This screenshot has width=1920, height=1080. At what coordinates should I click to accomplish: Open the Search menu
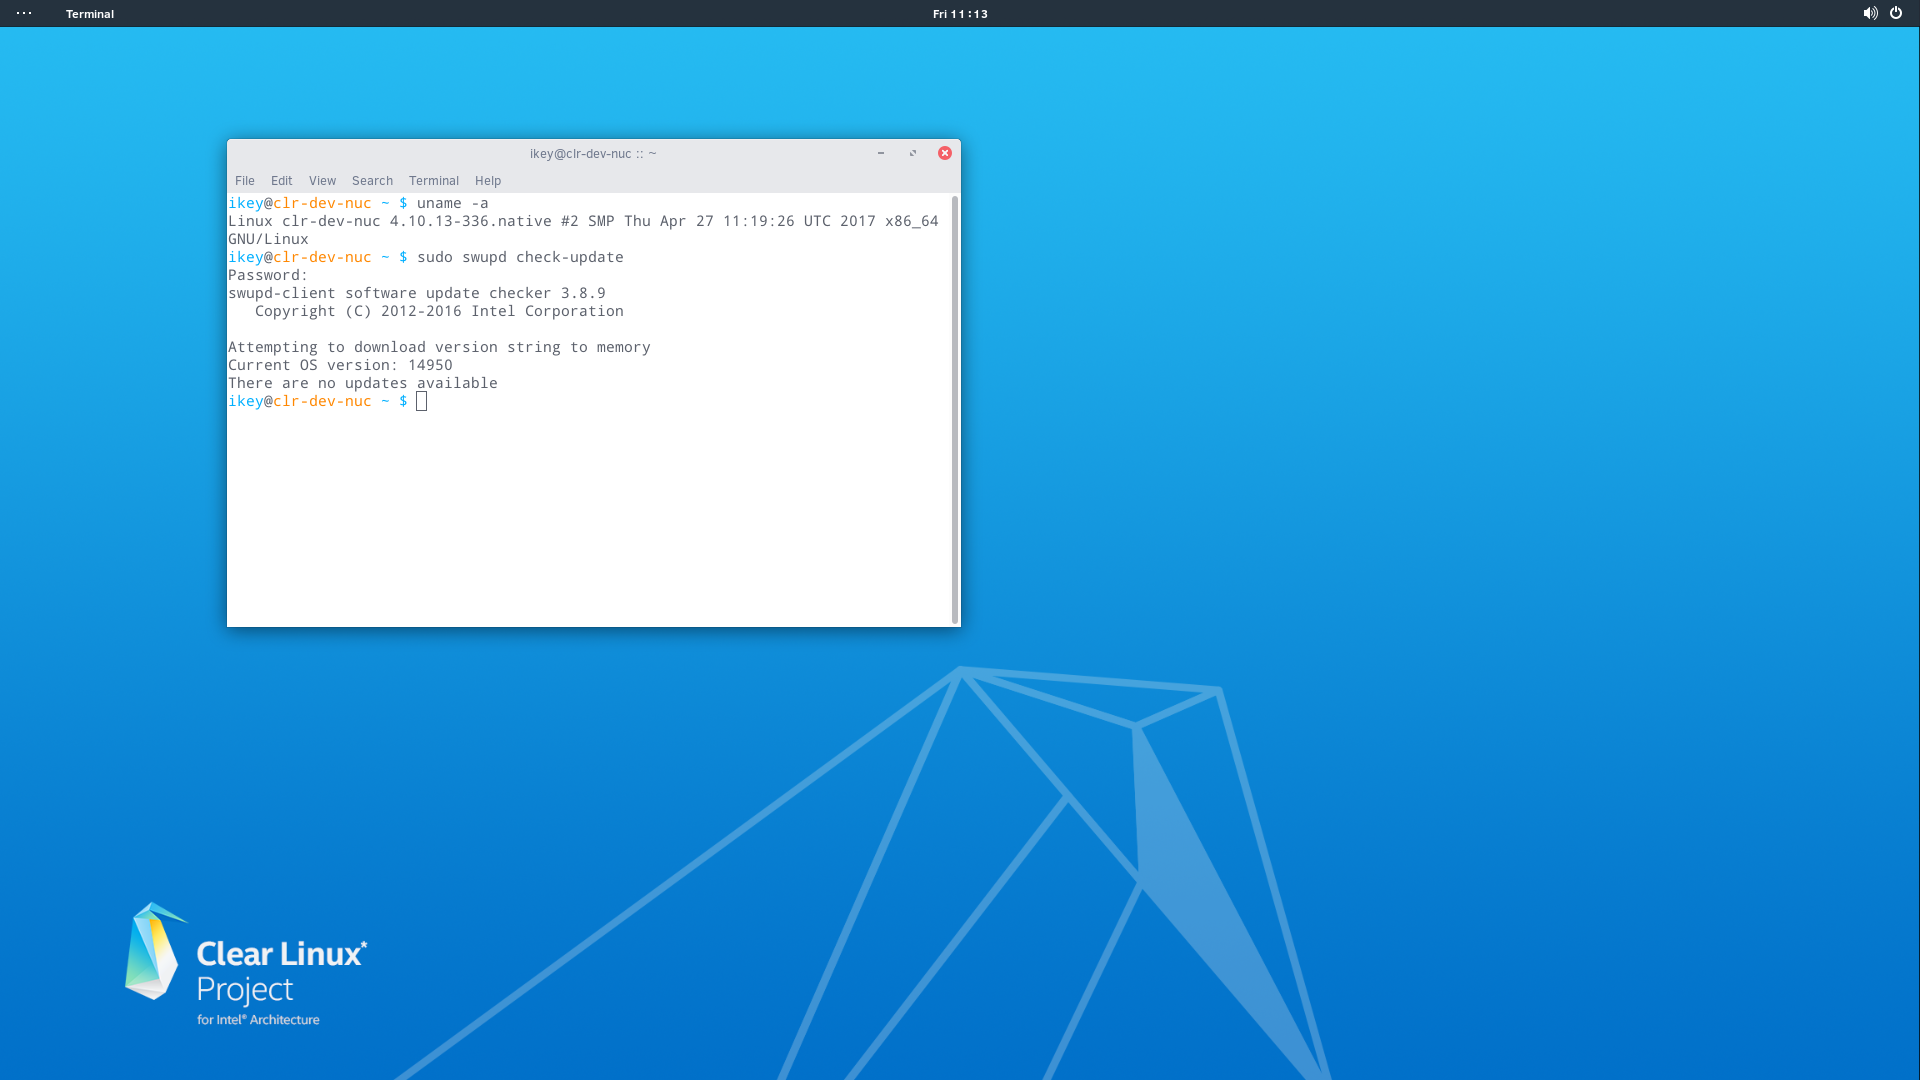[372, 181]
